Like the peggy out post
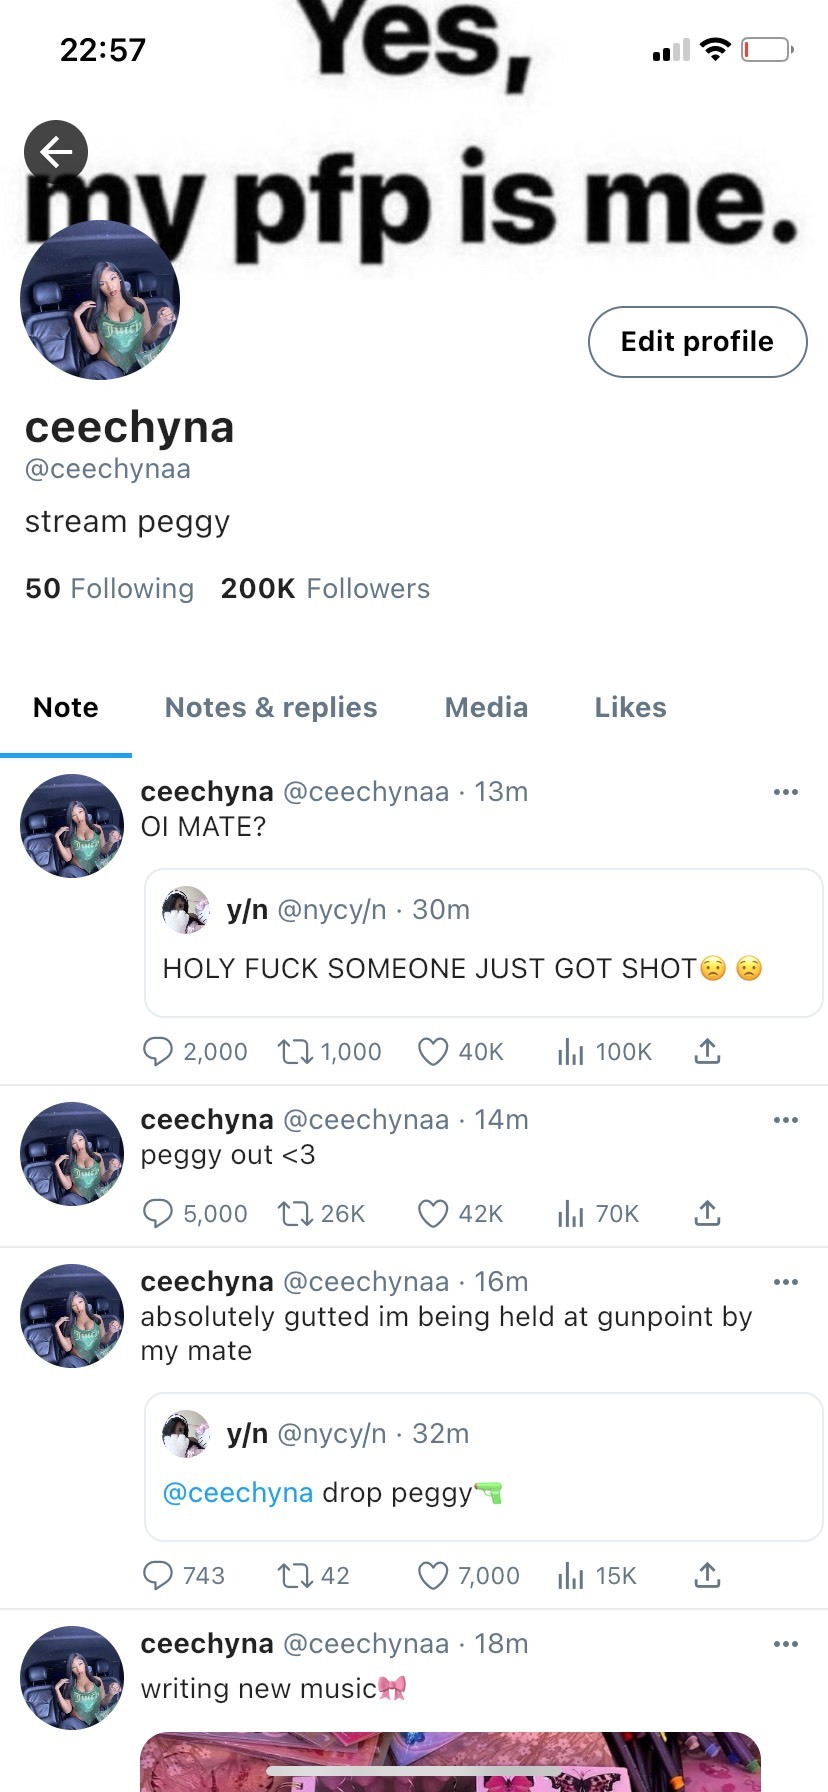Viewport: 828px width, 1792px height. pos(432,1213)
